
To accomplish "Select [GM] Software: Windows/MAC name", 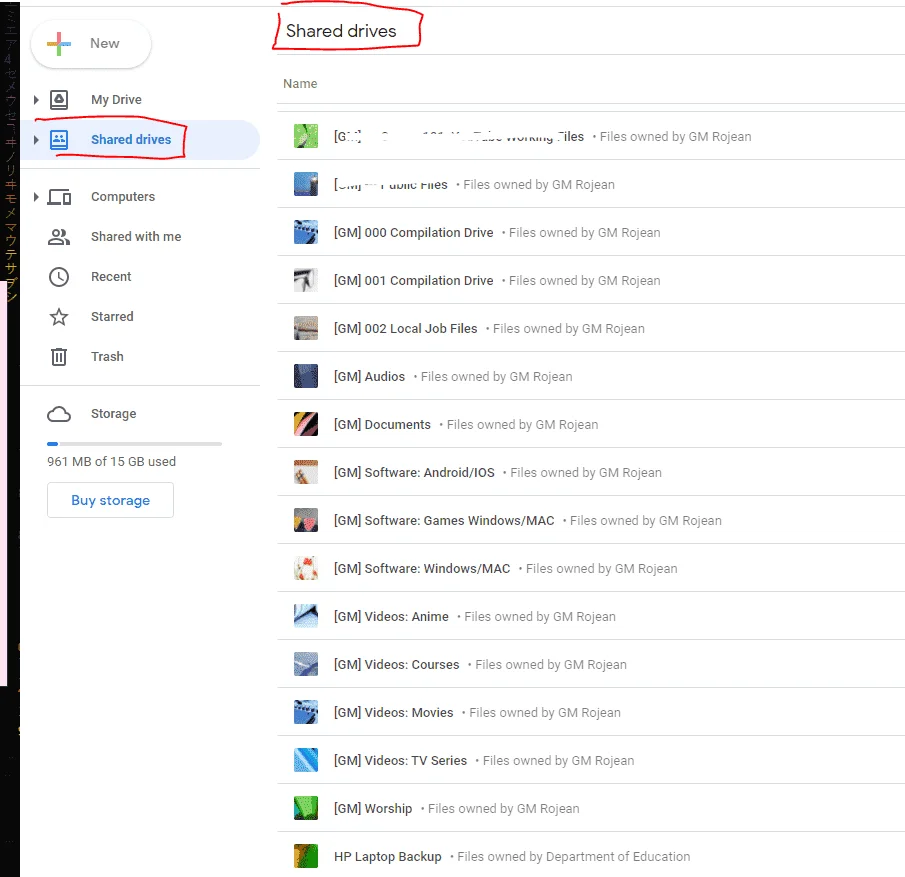I will click(422, 568).
